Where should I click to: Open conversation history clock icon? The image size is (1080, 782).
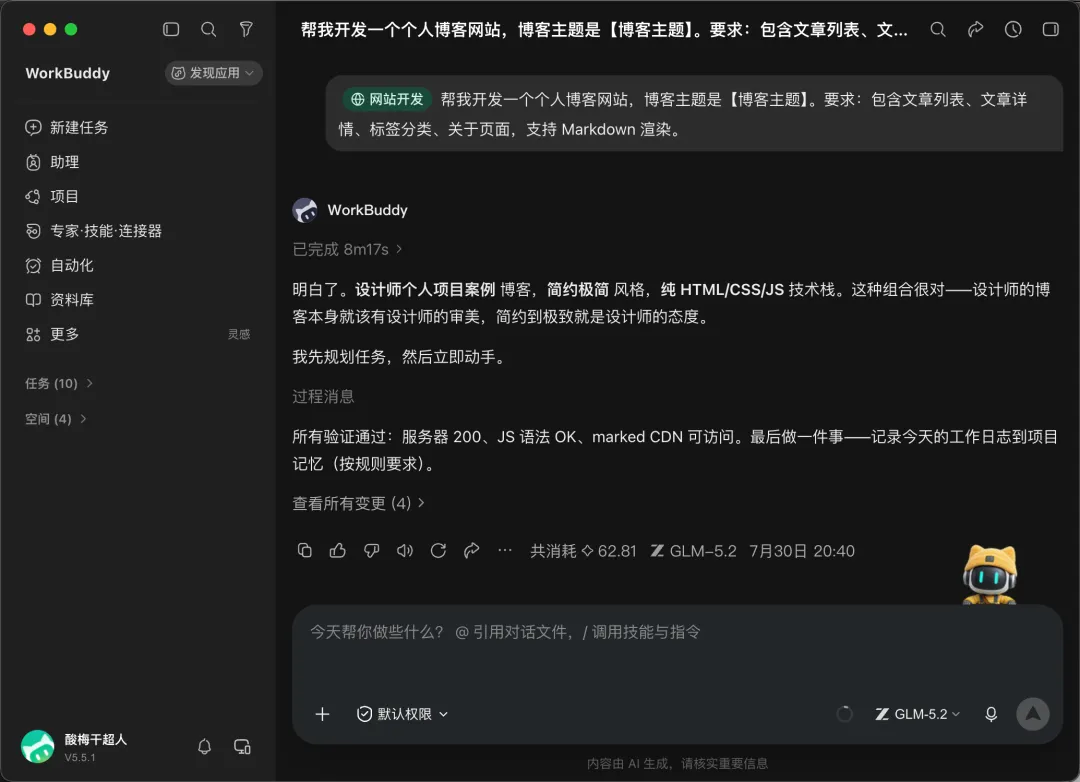tap(1012, 29)
